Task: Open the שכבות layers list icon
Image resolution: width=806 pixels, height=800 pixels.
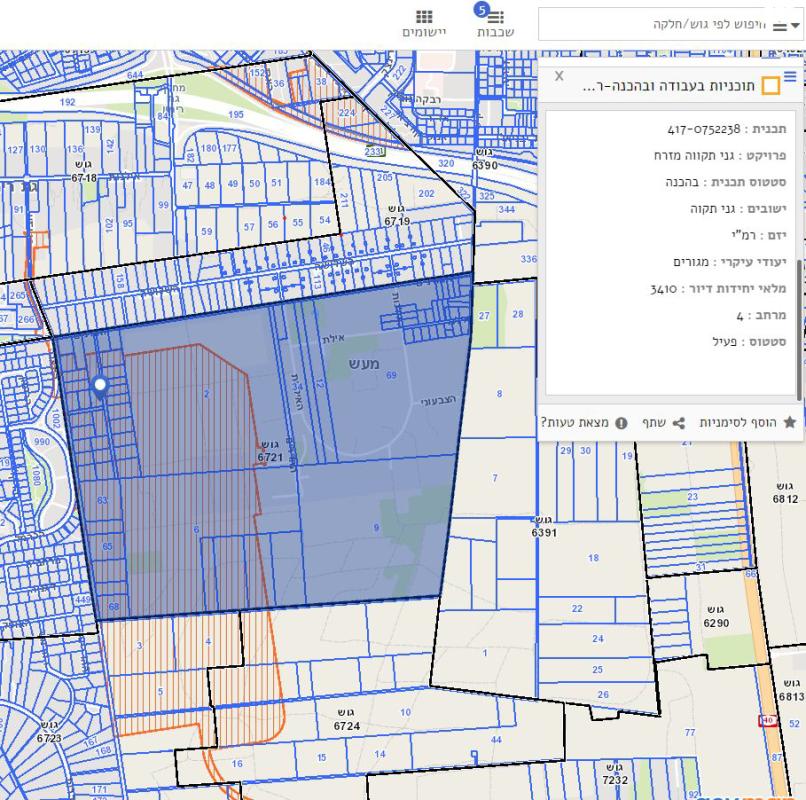Action: click(496, 18)
